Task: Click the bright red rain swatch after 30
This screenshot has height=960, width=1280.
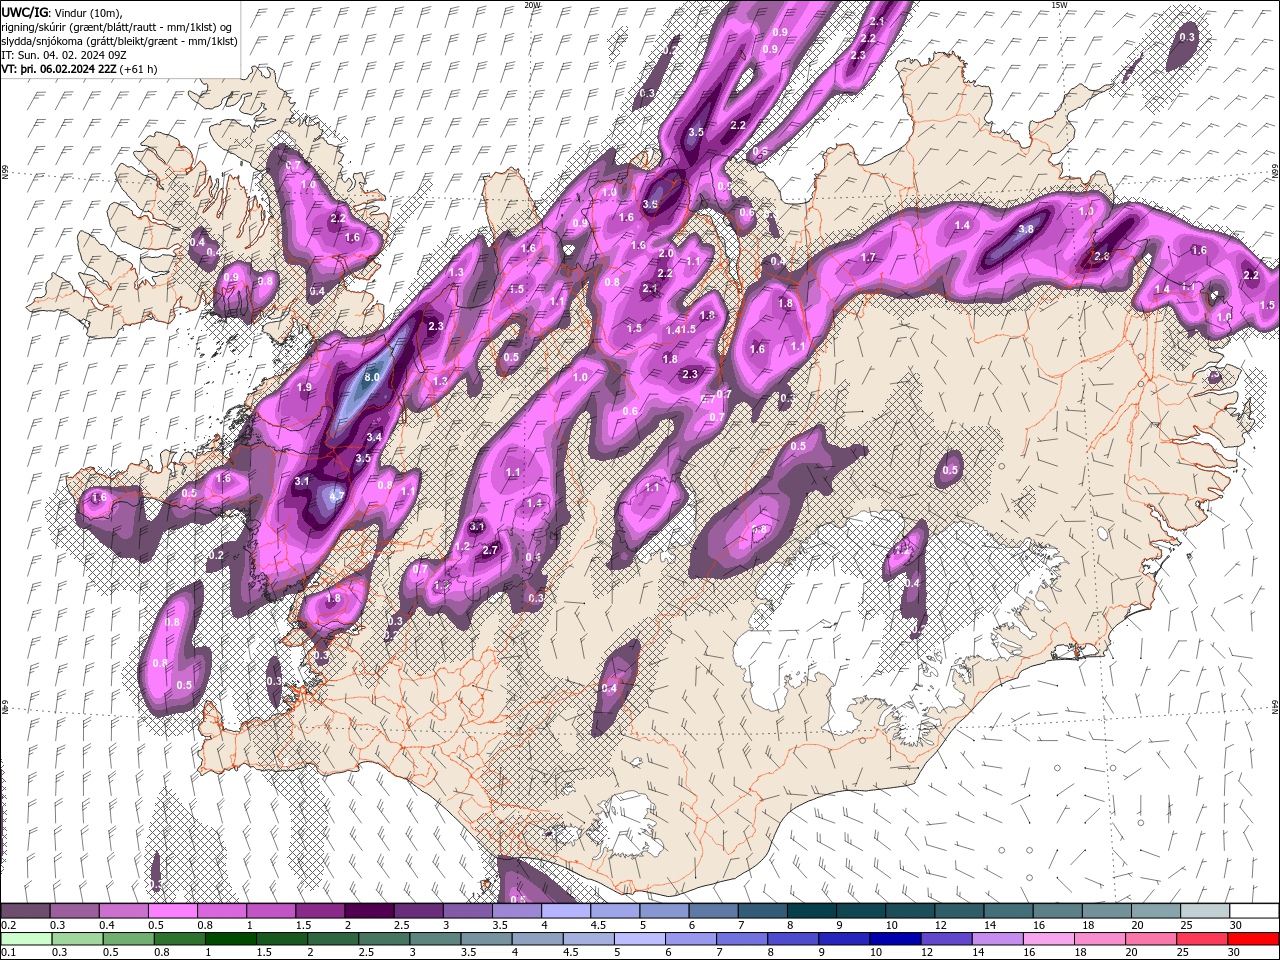Action: [1254, 938]
